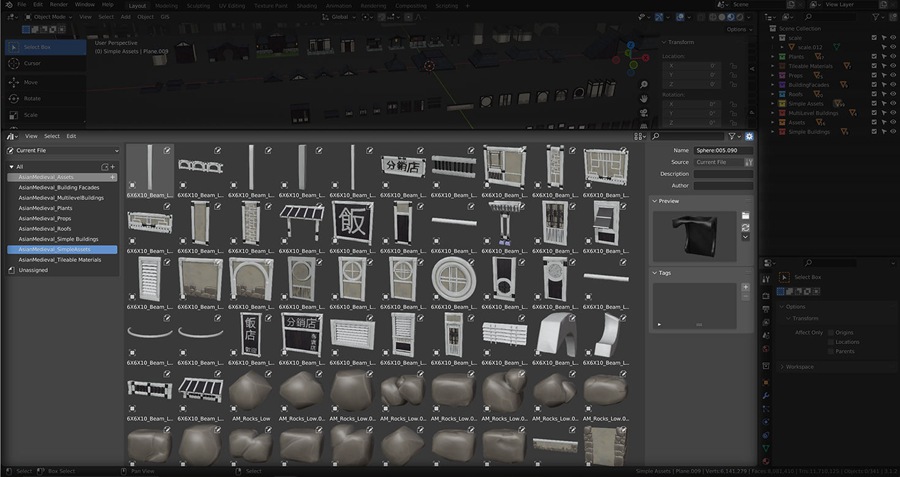The image size is (900, 477).
Task: Toggle Origins checkbox under Affect Only
Action: click(x=831, y=332)
